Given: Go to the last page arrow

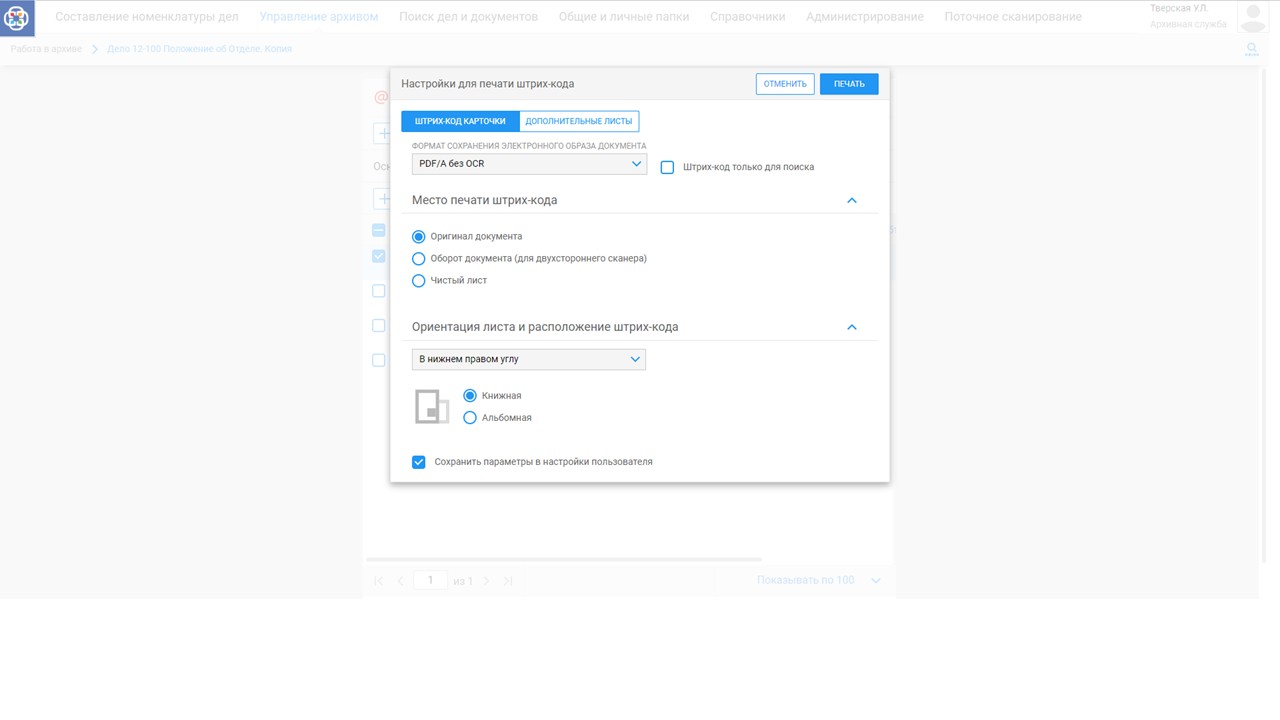Looking at the screenshot, I should tap(508, 581).
